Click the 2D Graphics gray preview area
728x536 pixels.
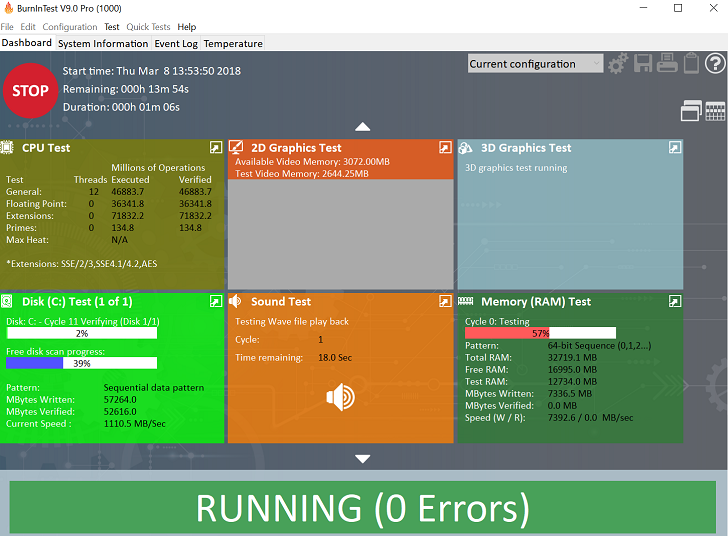coord(340,234)
